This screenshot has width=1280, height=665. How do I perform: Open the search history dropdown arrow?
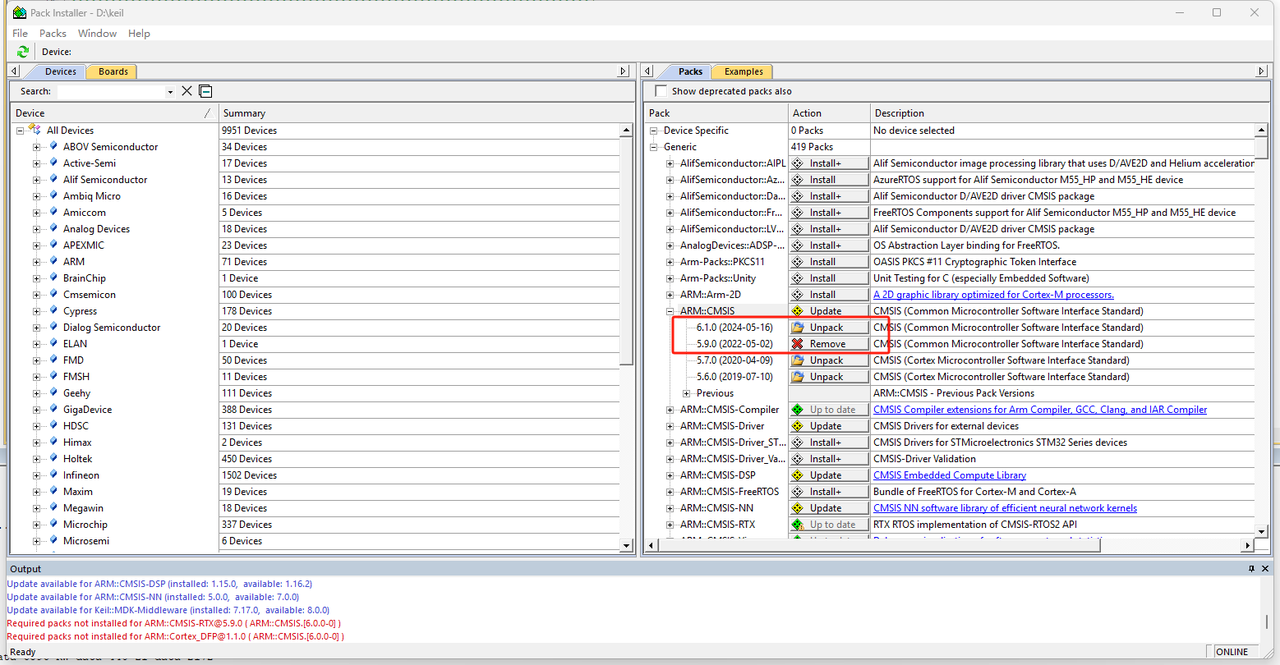tap(169, 92)
